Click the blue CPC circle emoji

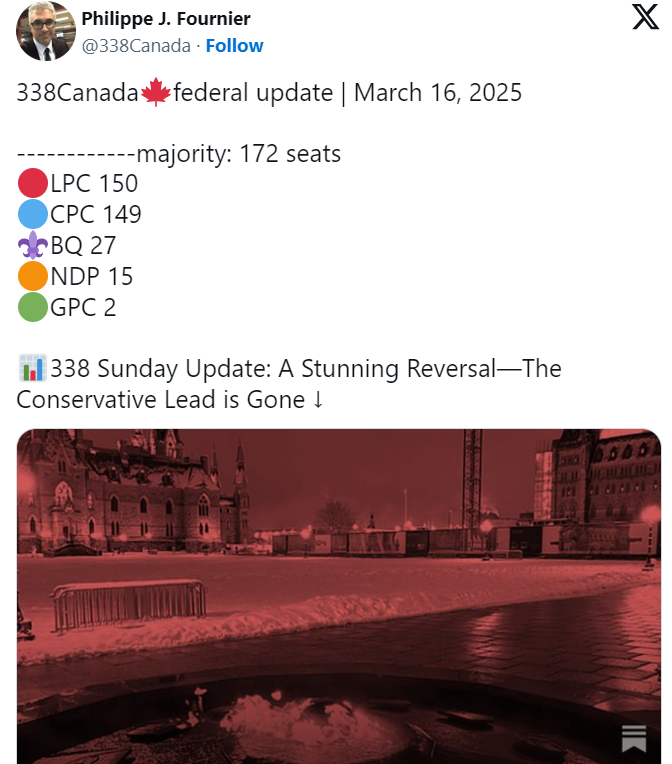pos(33,214)
